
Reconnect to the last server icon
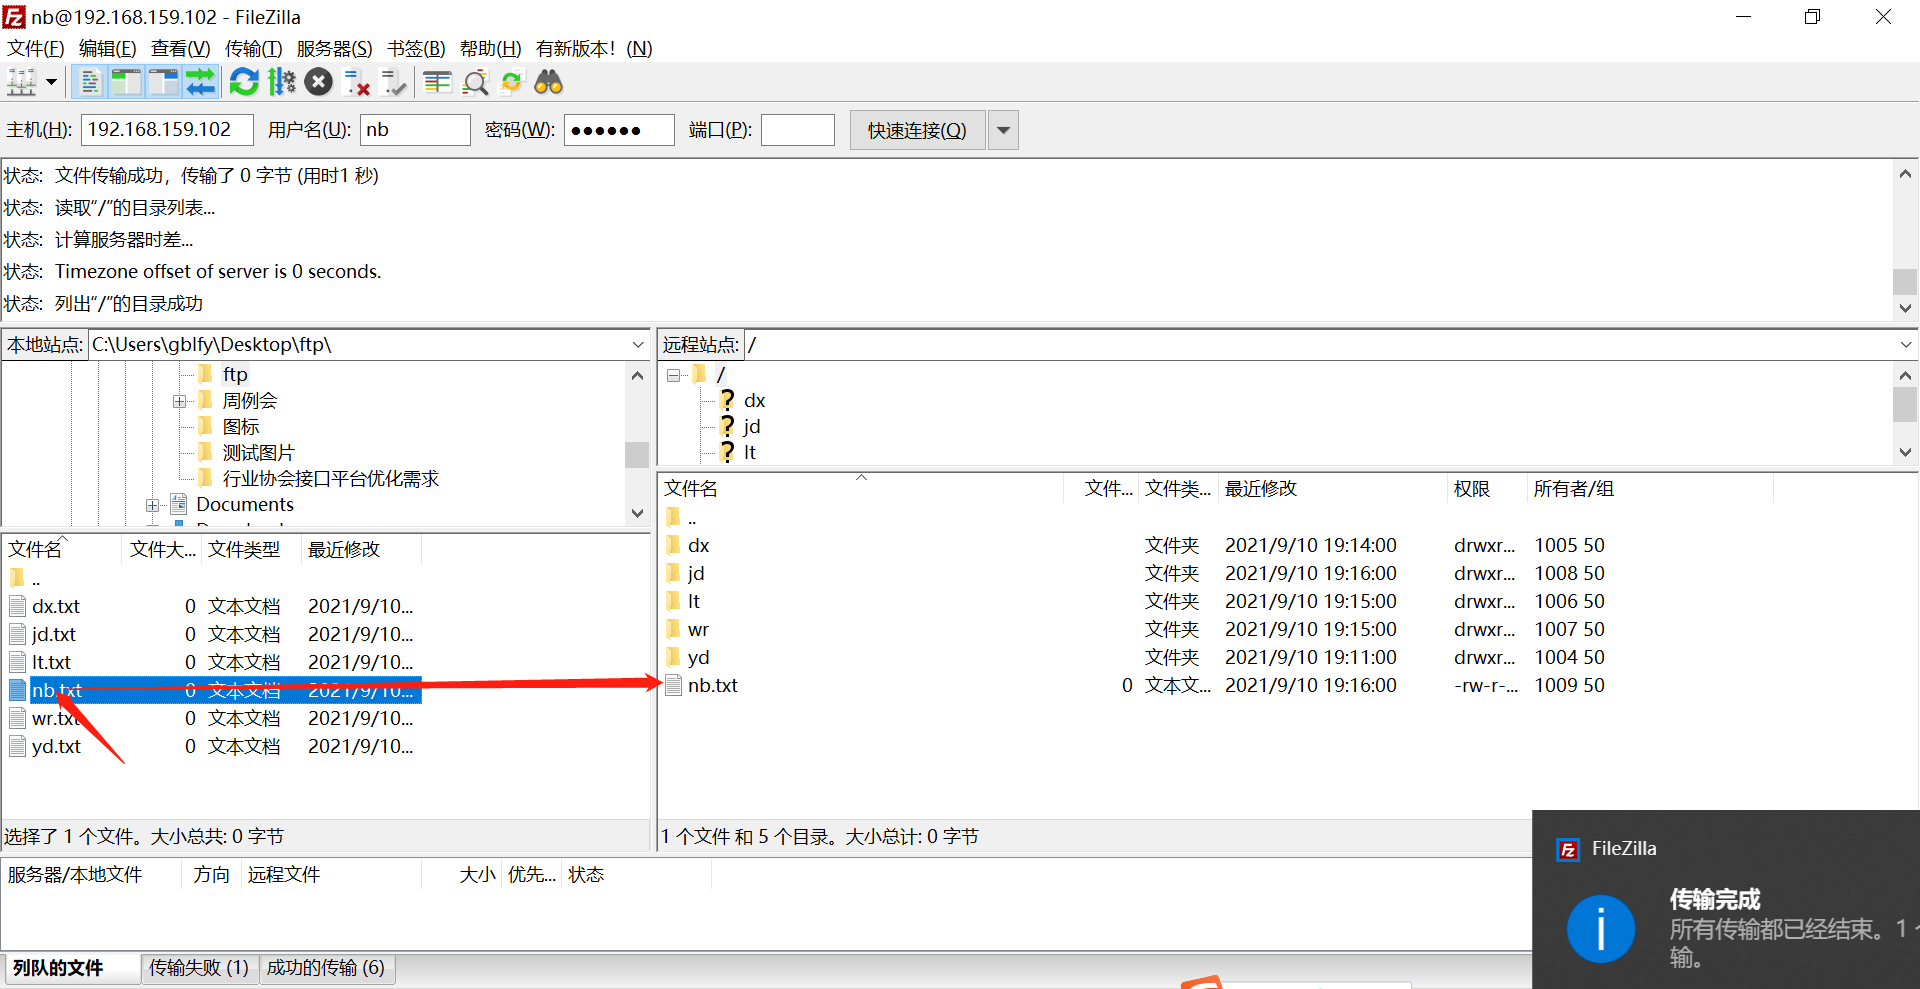coord(393,82)
